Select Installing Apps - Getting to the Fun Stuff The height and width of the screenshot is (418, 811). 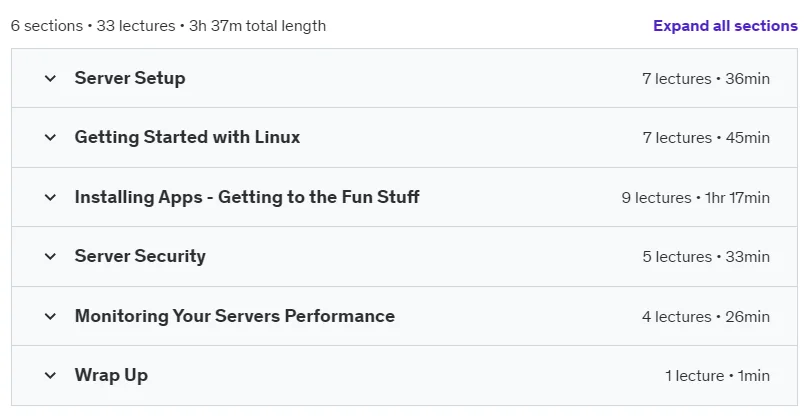[x=247, y=197]
